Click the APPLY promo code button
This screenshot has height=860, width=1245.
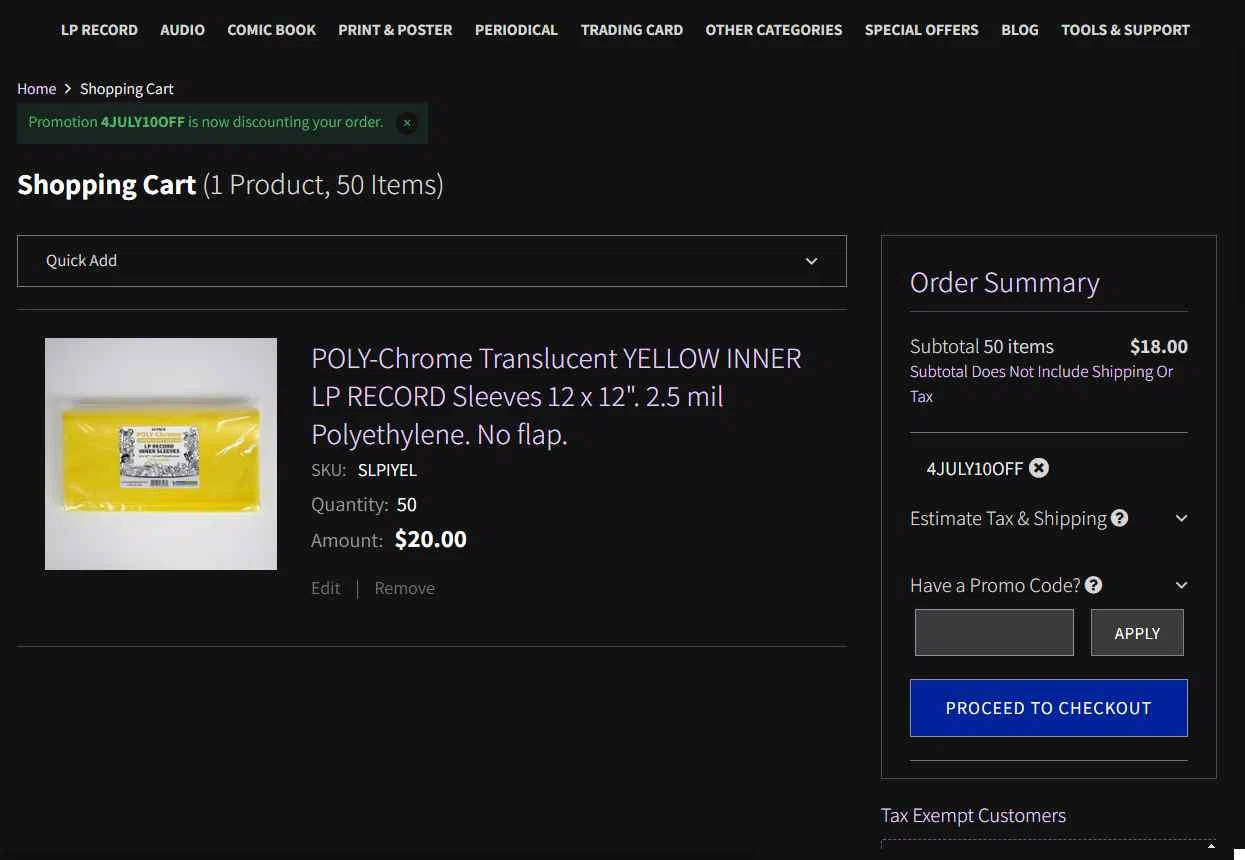click(x=1137, y=633)
